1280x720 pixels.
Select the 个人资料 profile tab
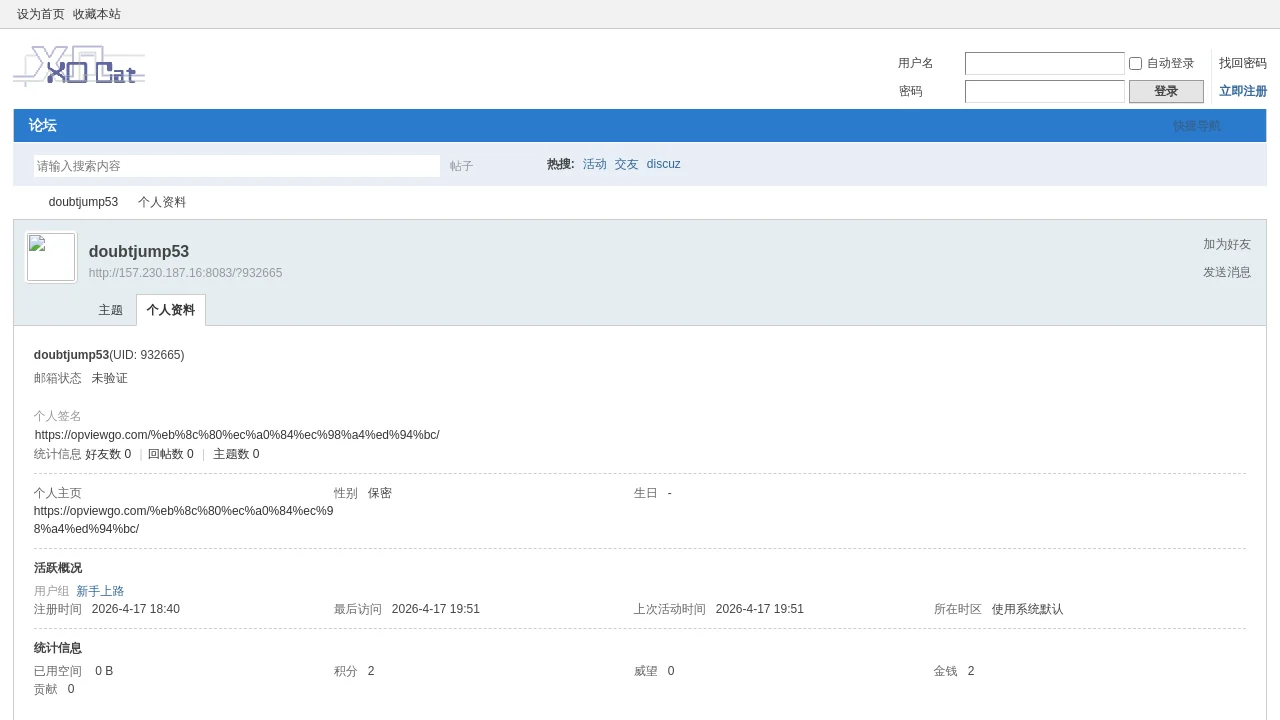click(171, 310)
